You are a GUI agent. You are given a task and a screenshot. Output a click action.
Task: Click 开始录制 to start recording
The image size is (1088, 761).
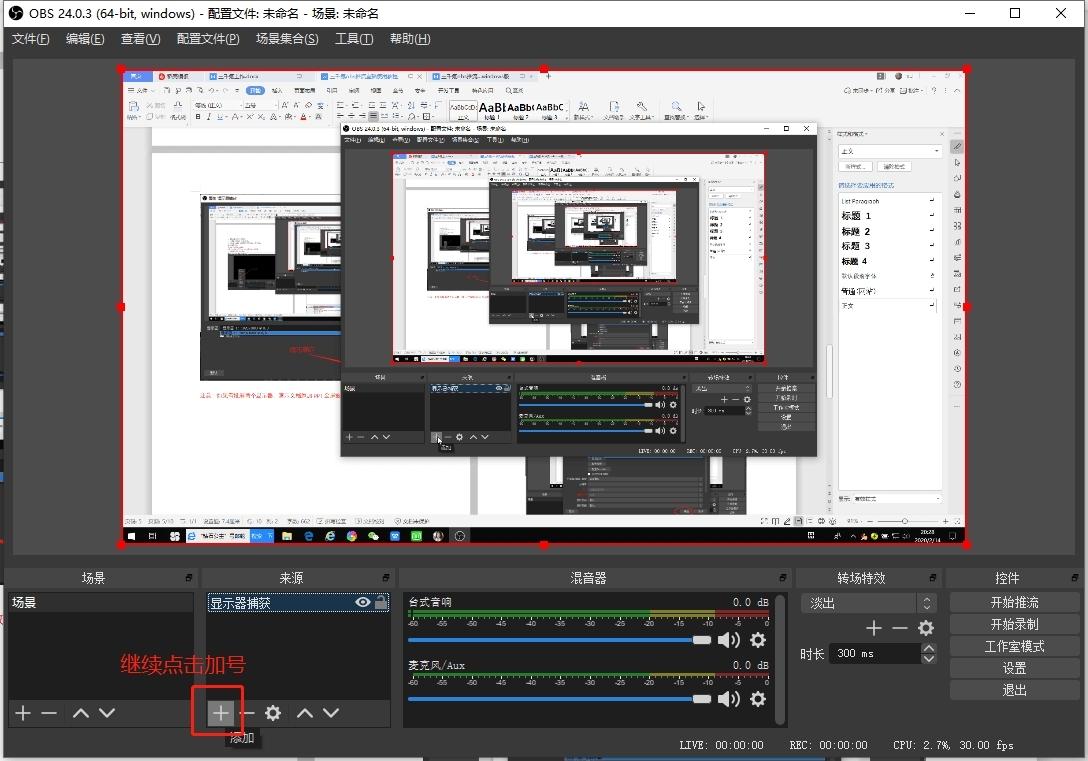tap(1014, 624)
